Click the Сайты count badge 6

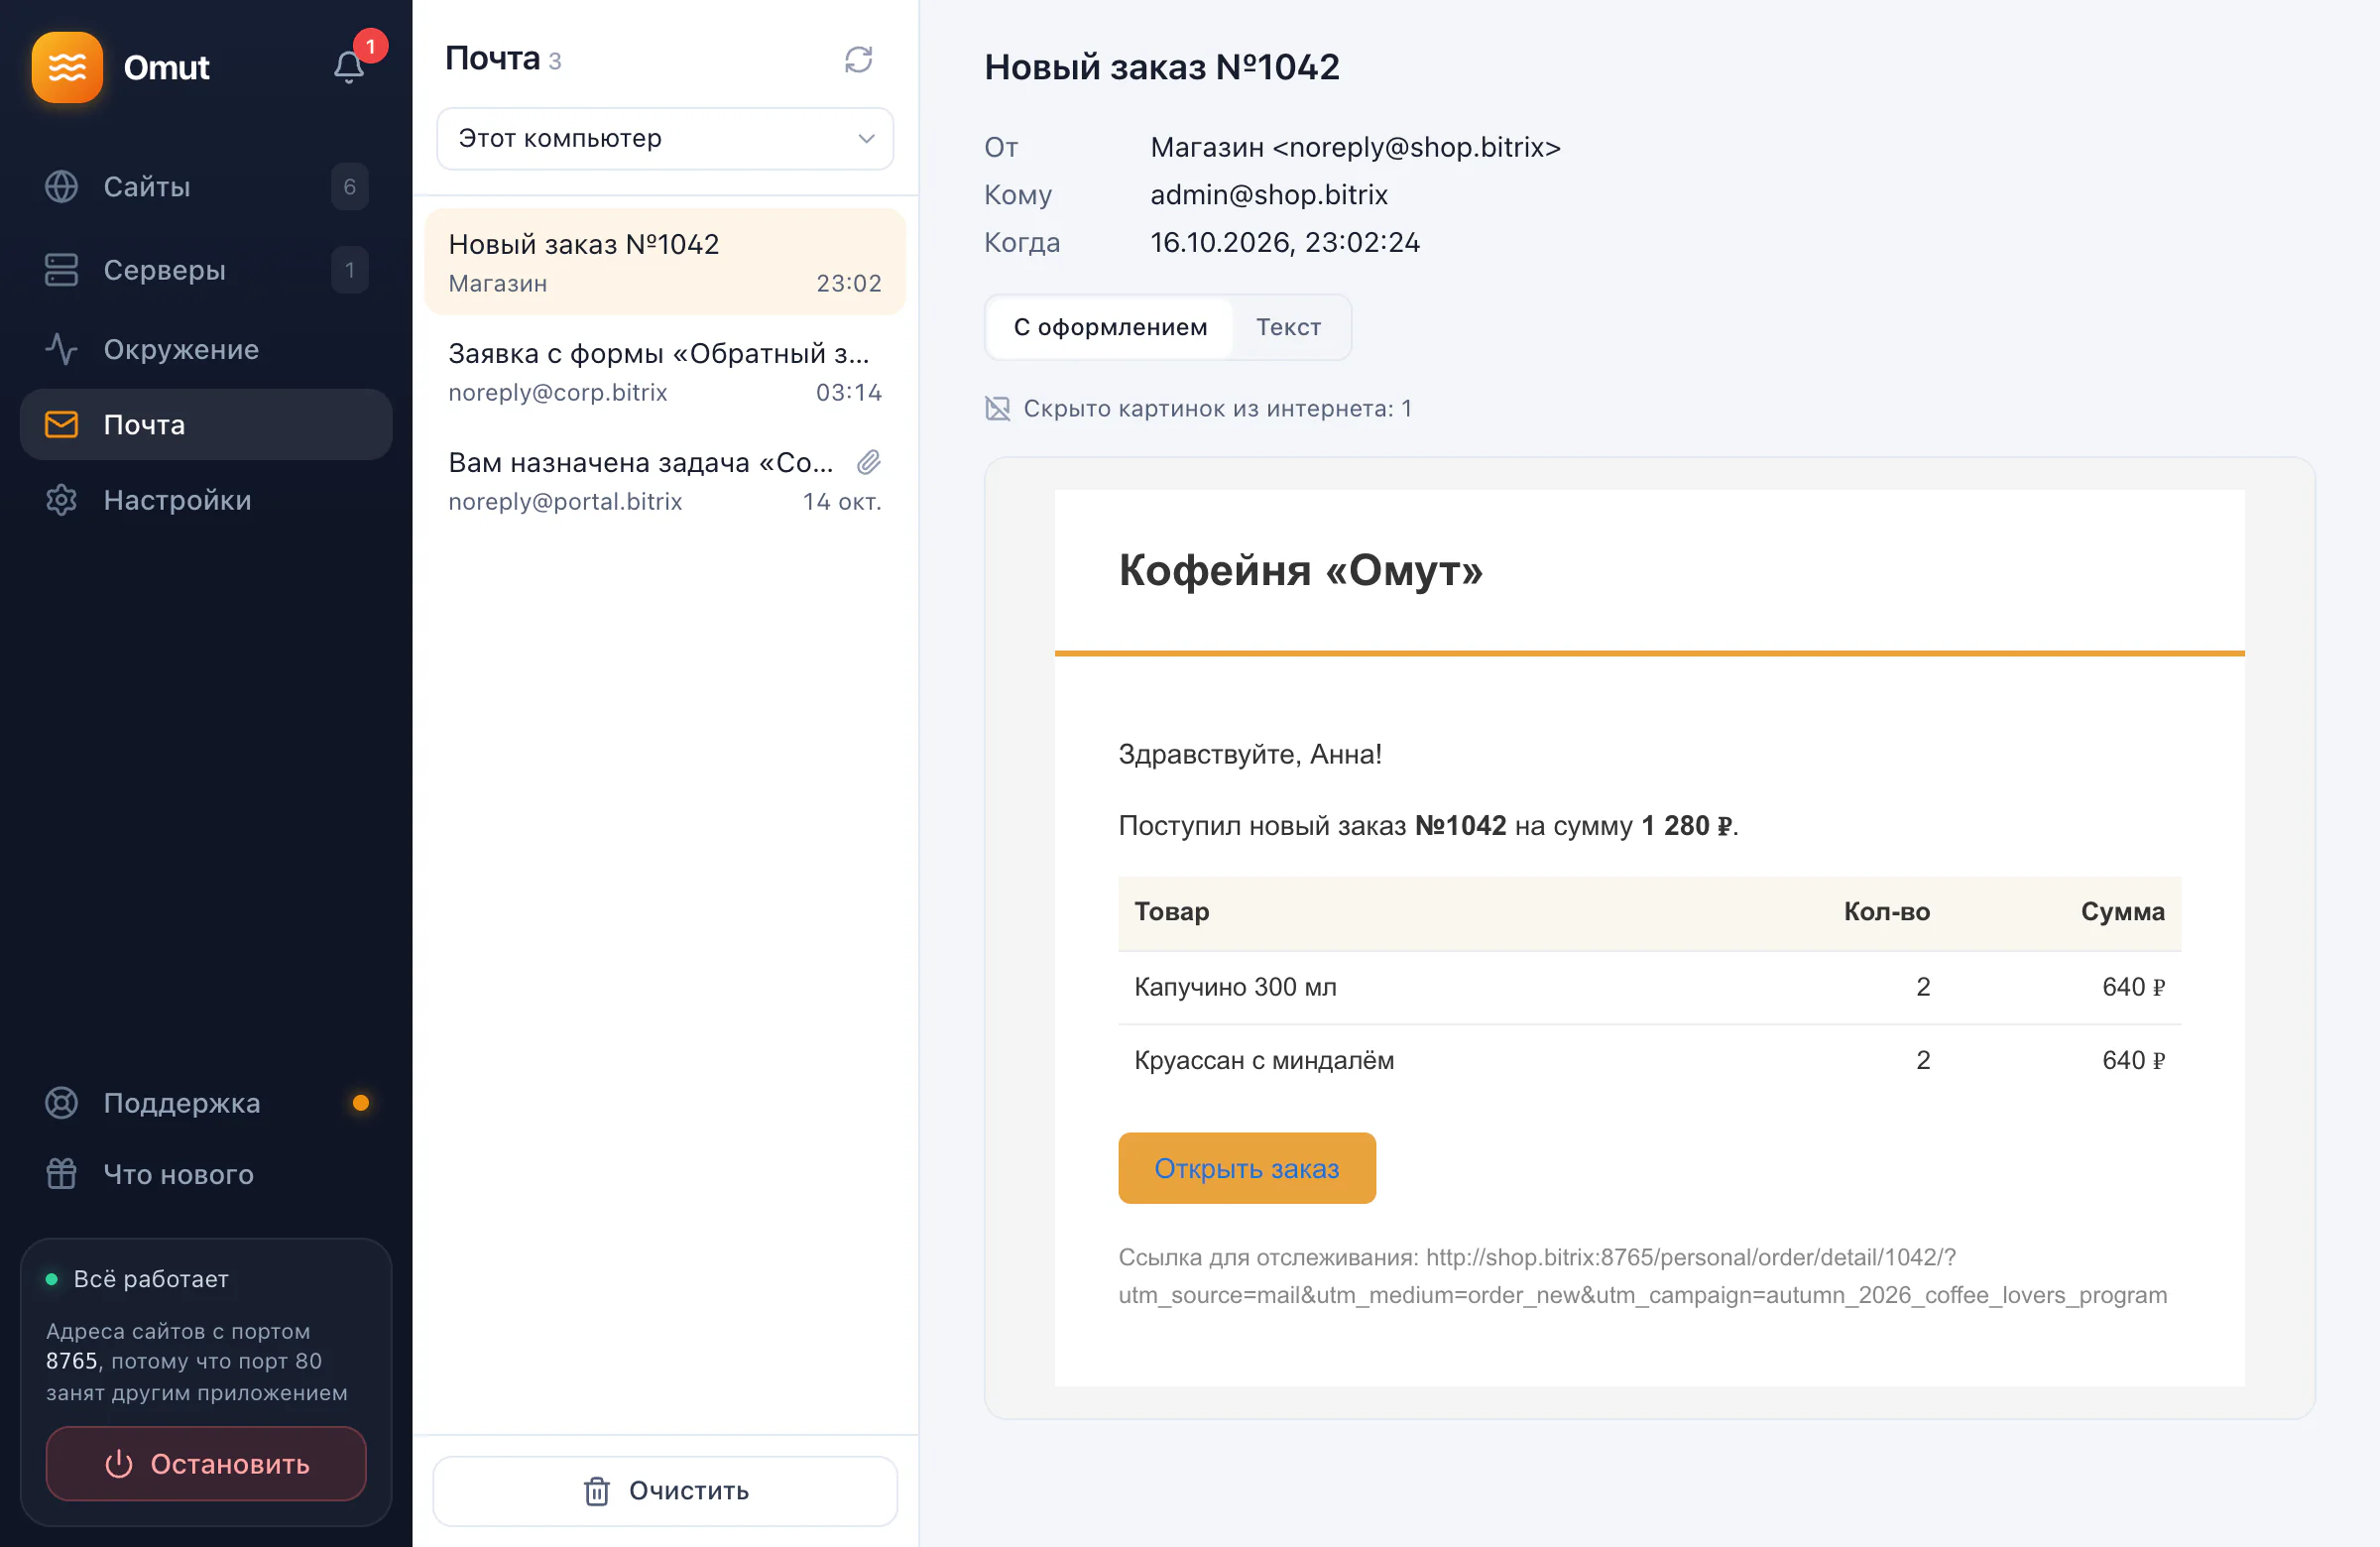point(350,187)
